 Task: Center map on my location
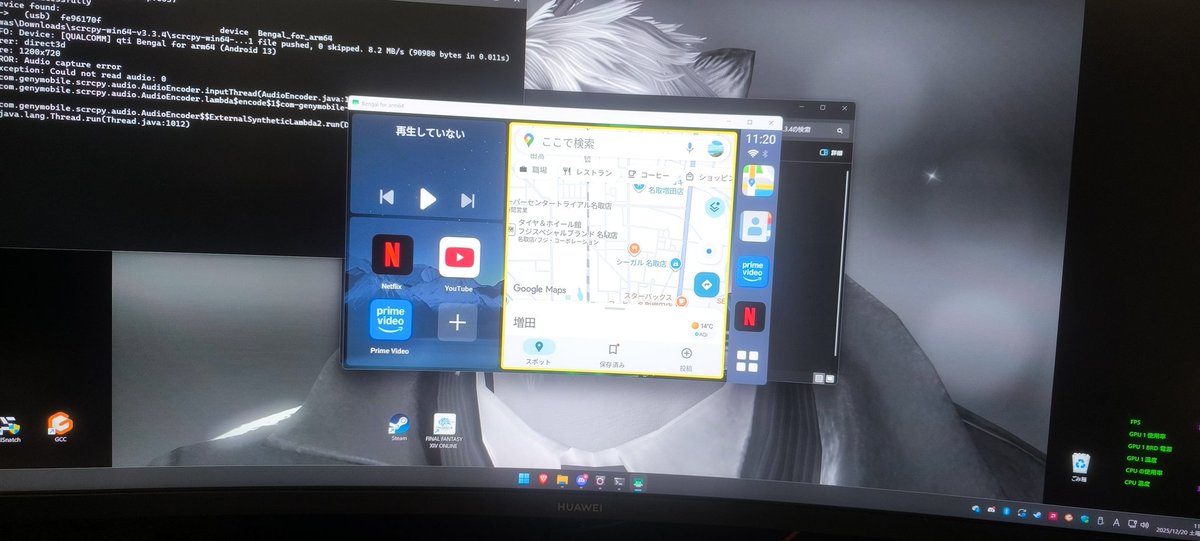click(x=709, y=252)
